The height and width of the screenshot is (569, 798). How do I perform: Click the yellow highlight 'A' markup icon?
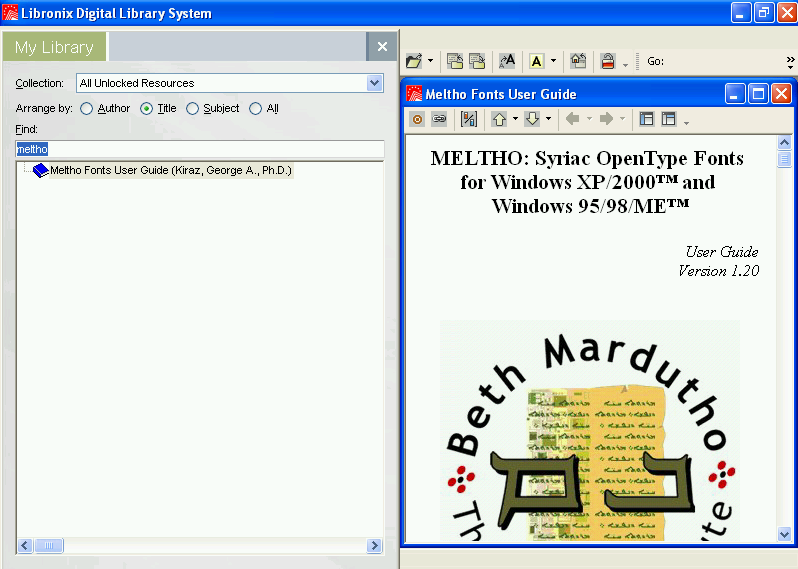[536, 61]
